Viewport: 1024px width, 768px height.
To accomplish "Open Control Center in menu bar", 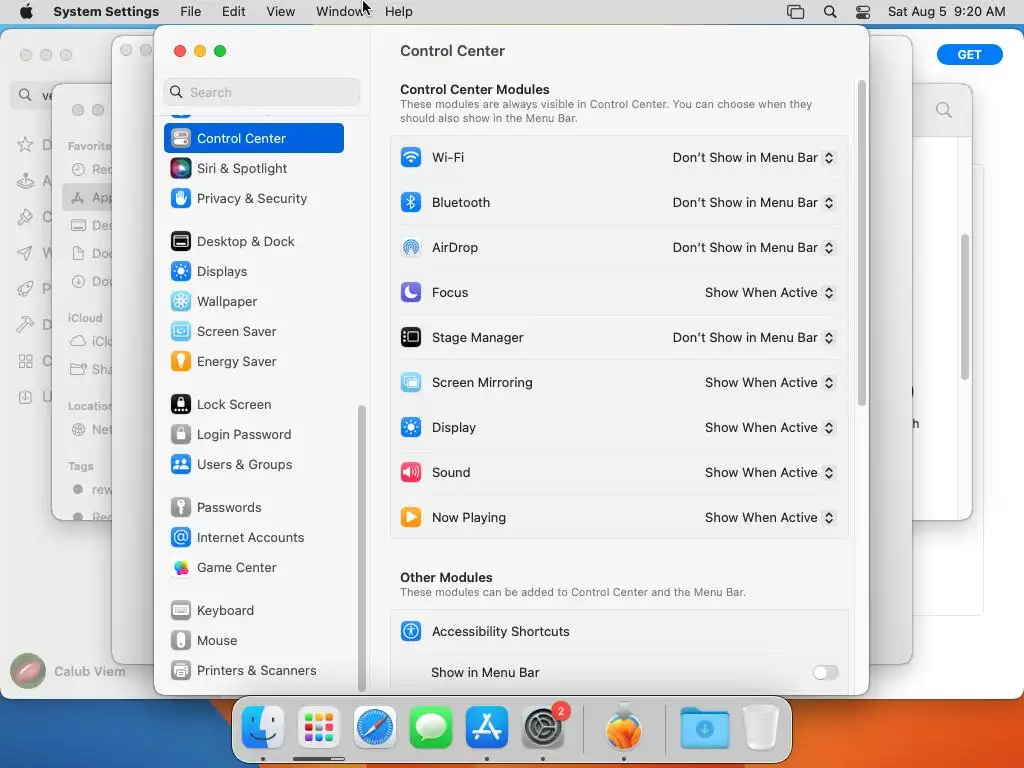I will click(863, 12).
